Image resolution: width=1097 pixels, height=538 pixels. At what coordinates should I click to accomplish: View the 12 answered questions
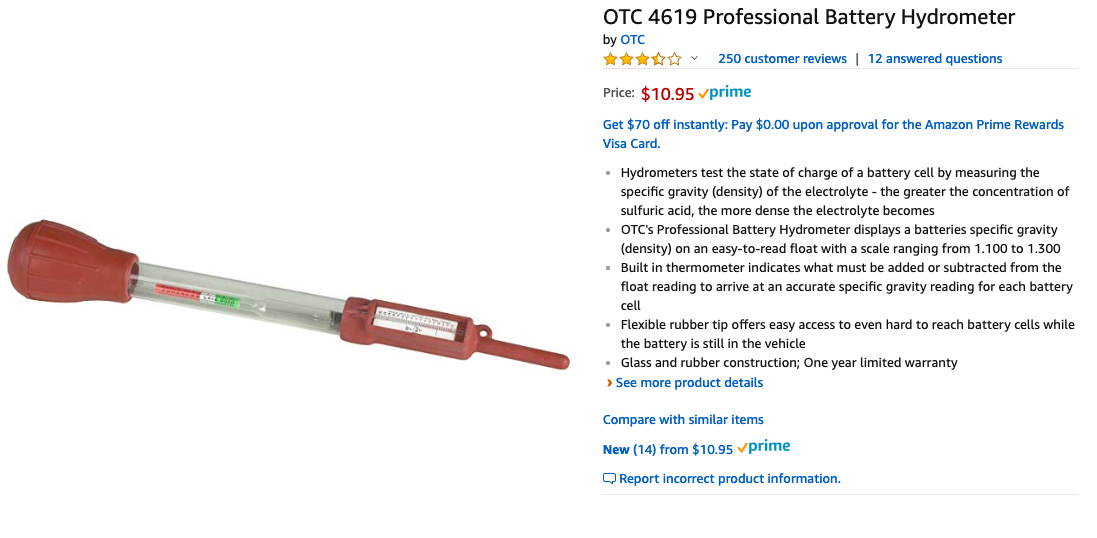934,59
